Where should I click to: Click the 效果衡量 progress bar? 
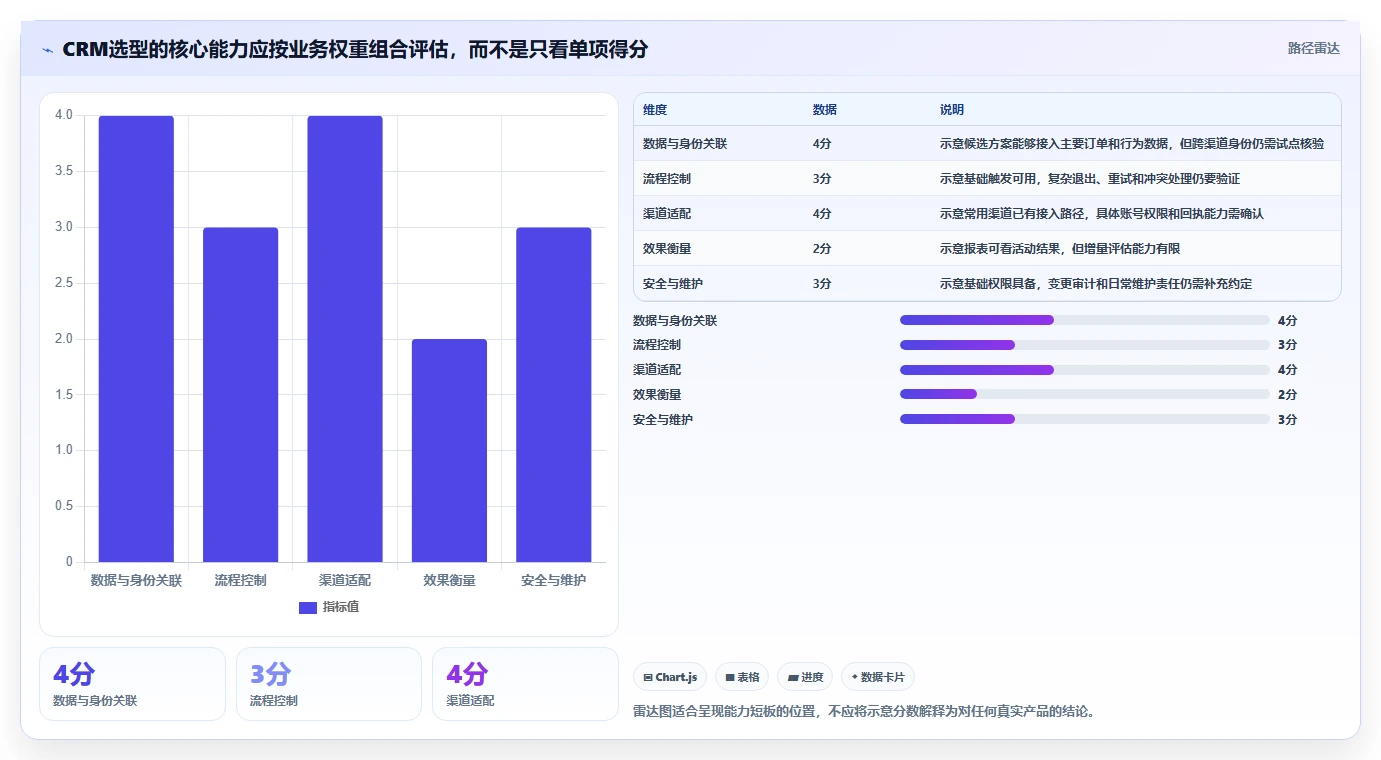1085,394
